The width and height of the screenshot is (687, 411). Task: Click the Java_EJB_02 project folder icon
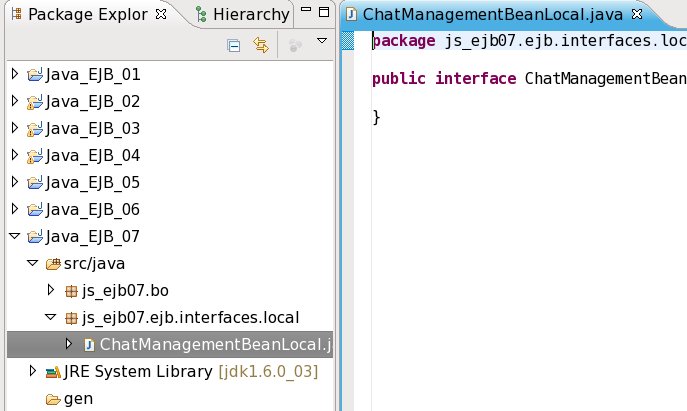35,102
